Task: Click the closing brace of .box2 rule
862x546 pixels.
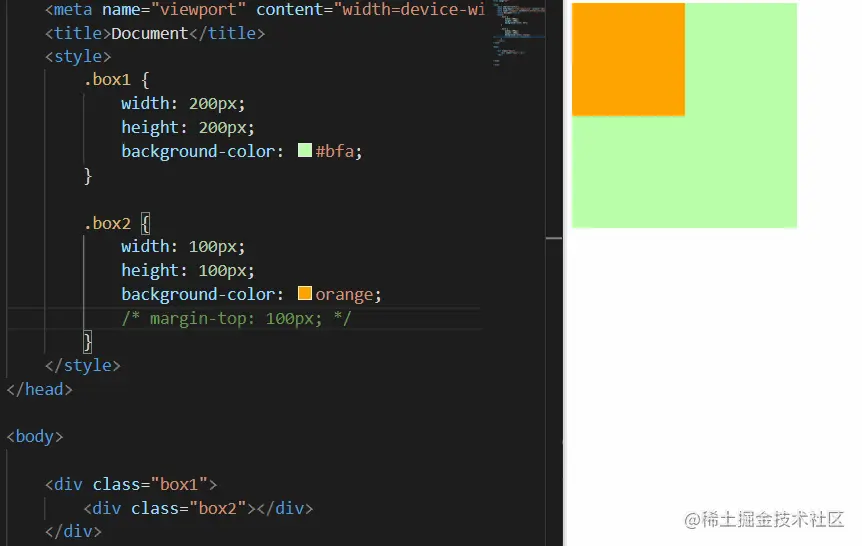Action: (87, 342)
